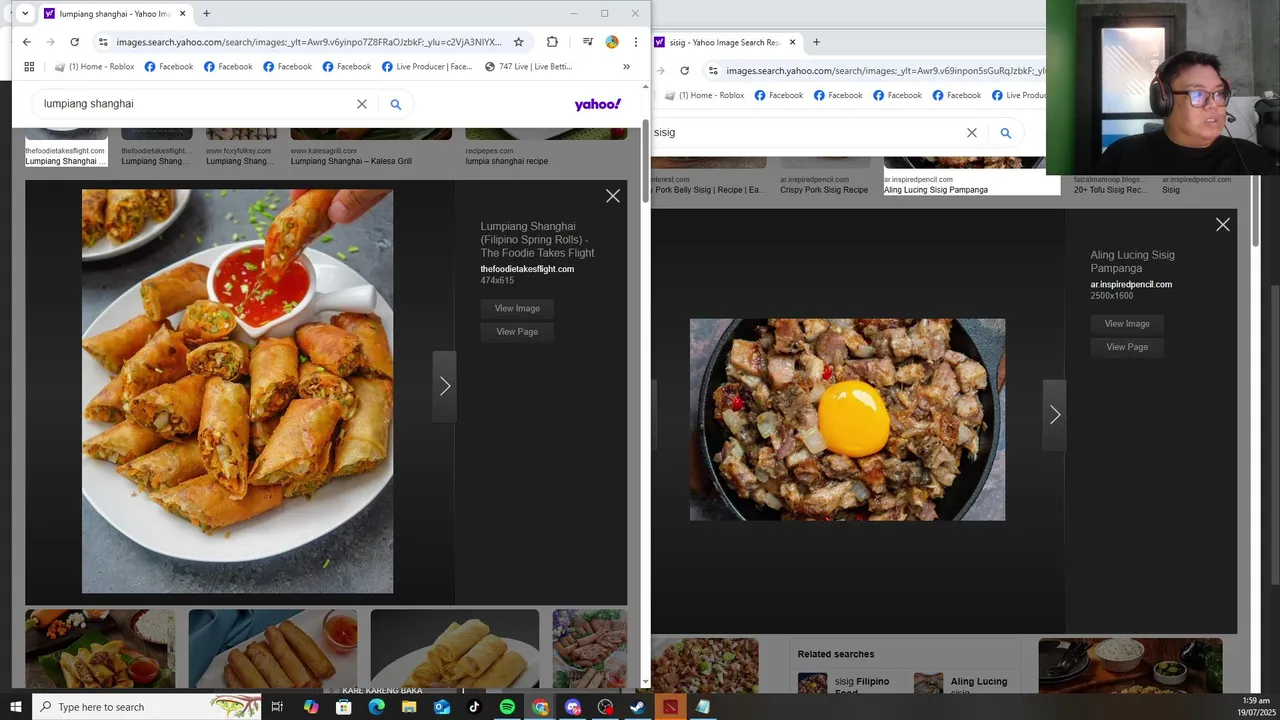Open 747 Live bookmark
Screen dimensions: 1280x720
528,67
